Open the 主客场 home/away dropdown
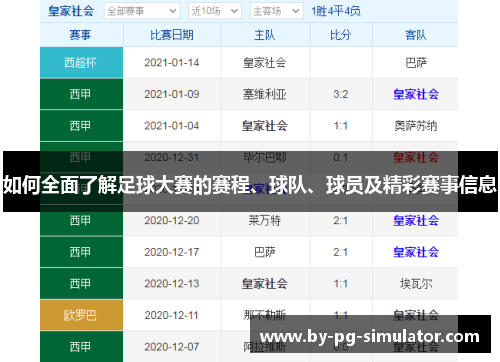500x362 pixels. tap(276, 11)
